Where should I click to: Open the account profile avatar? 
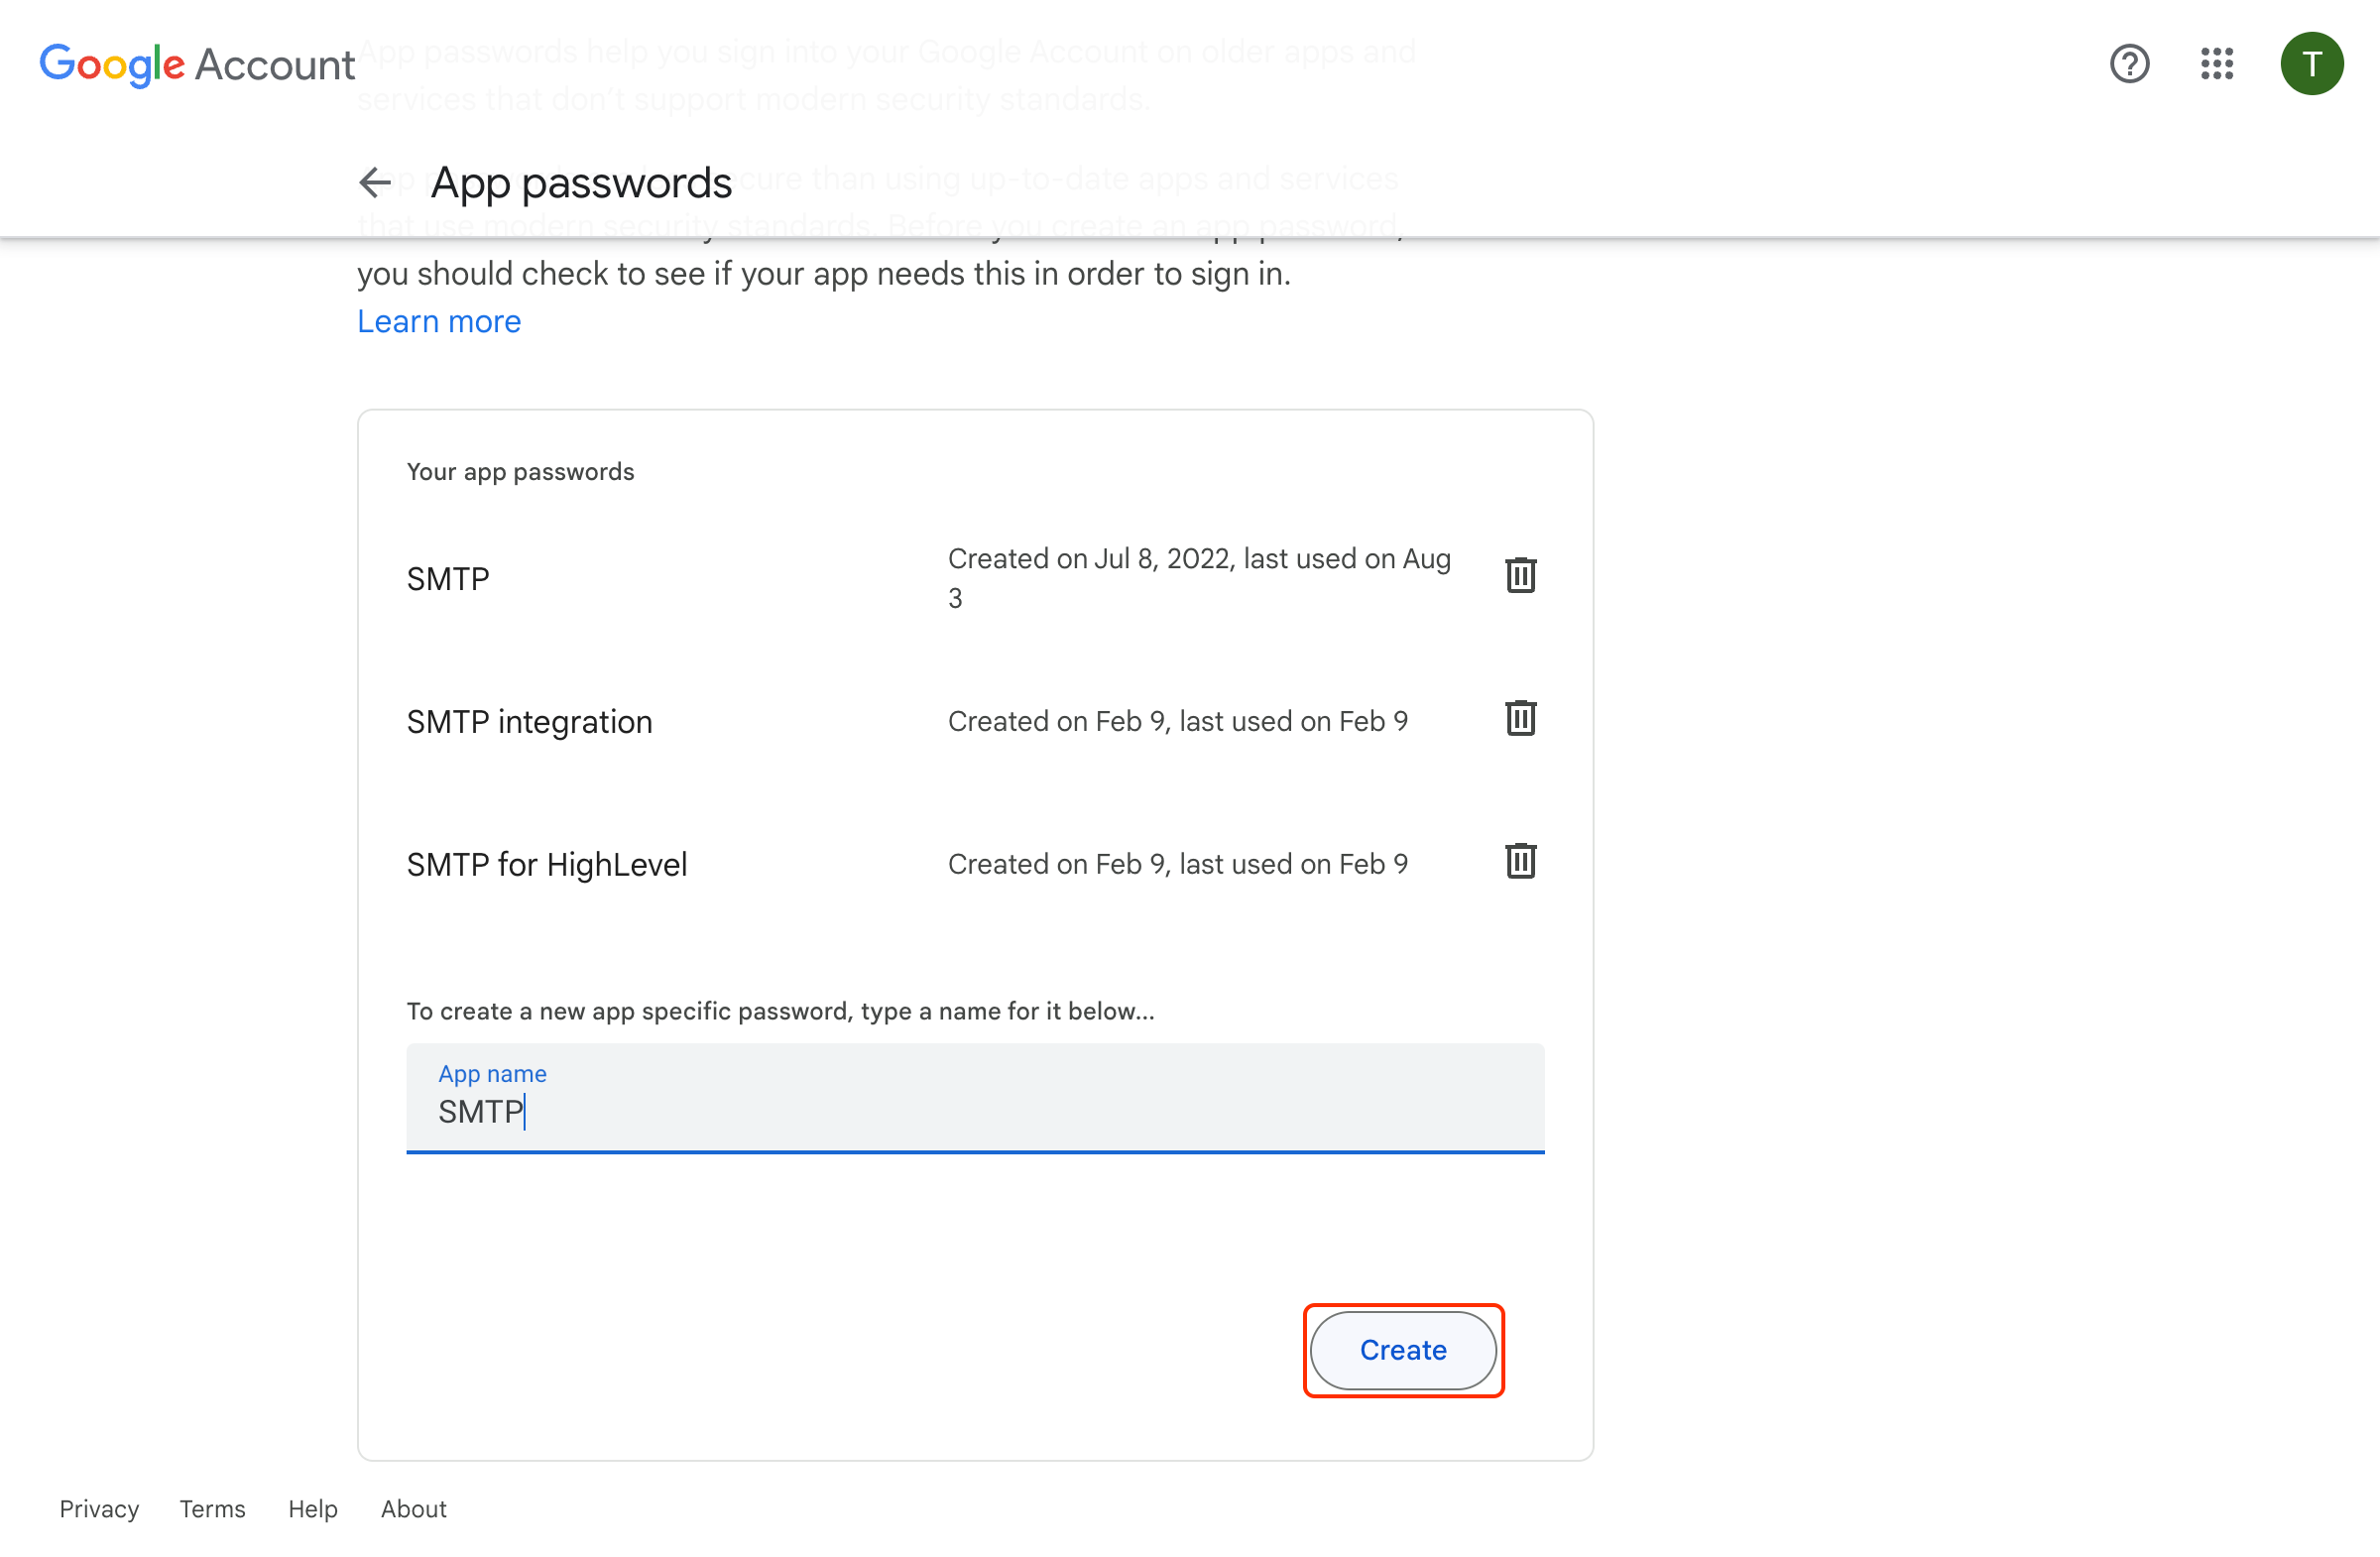[2312, 64]
